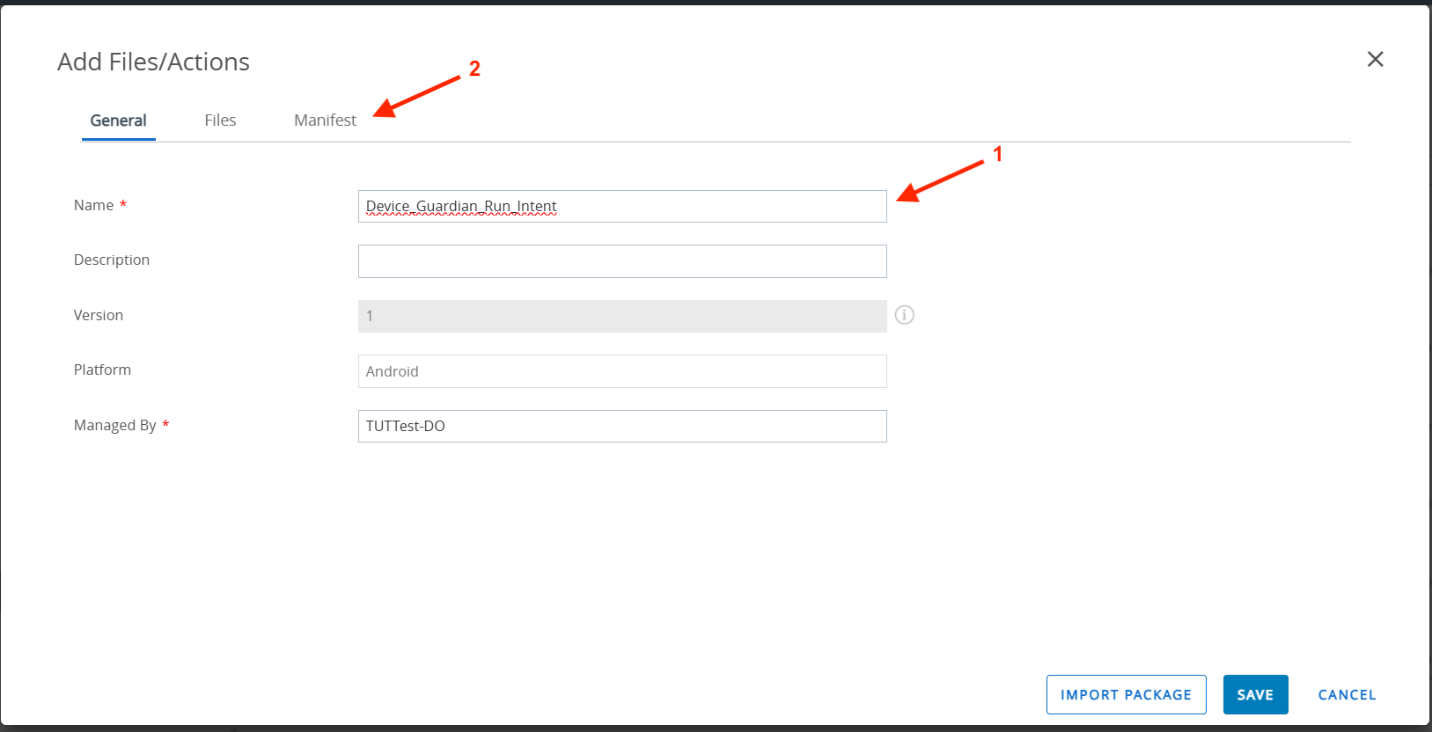Close the Add Files/Actions dialog
This screenshot has width=1432, height=732.
click(1375, 60)
